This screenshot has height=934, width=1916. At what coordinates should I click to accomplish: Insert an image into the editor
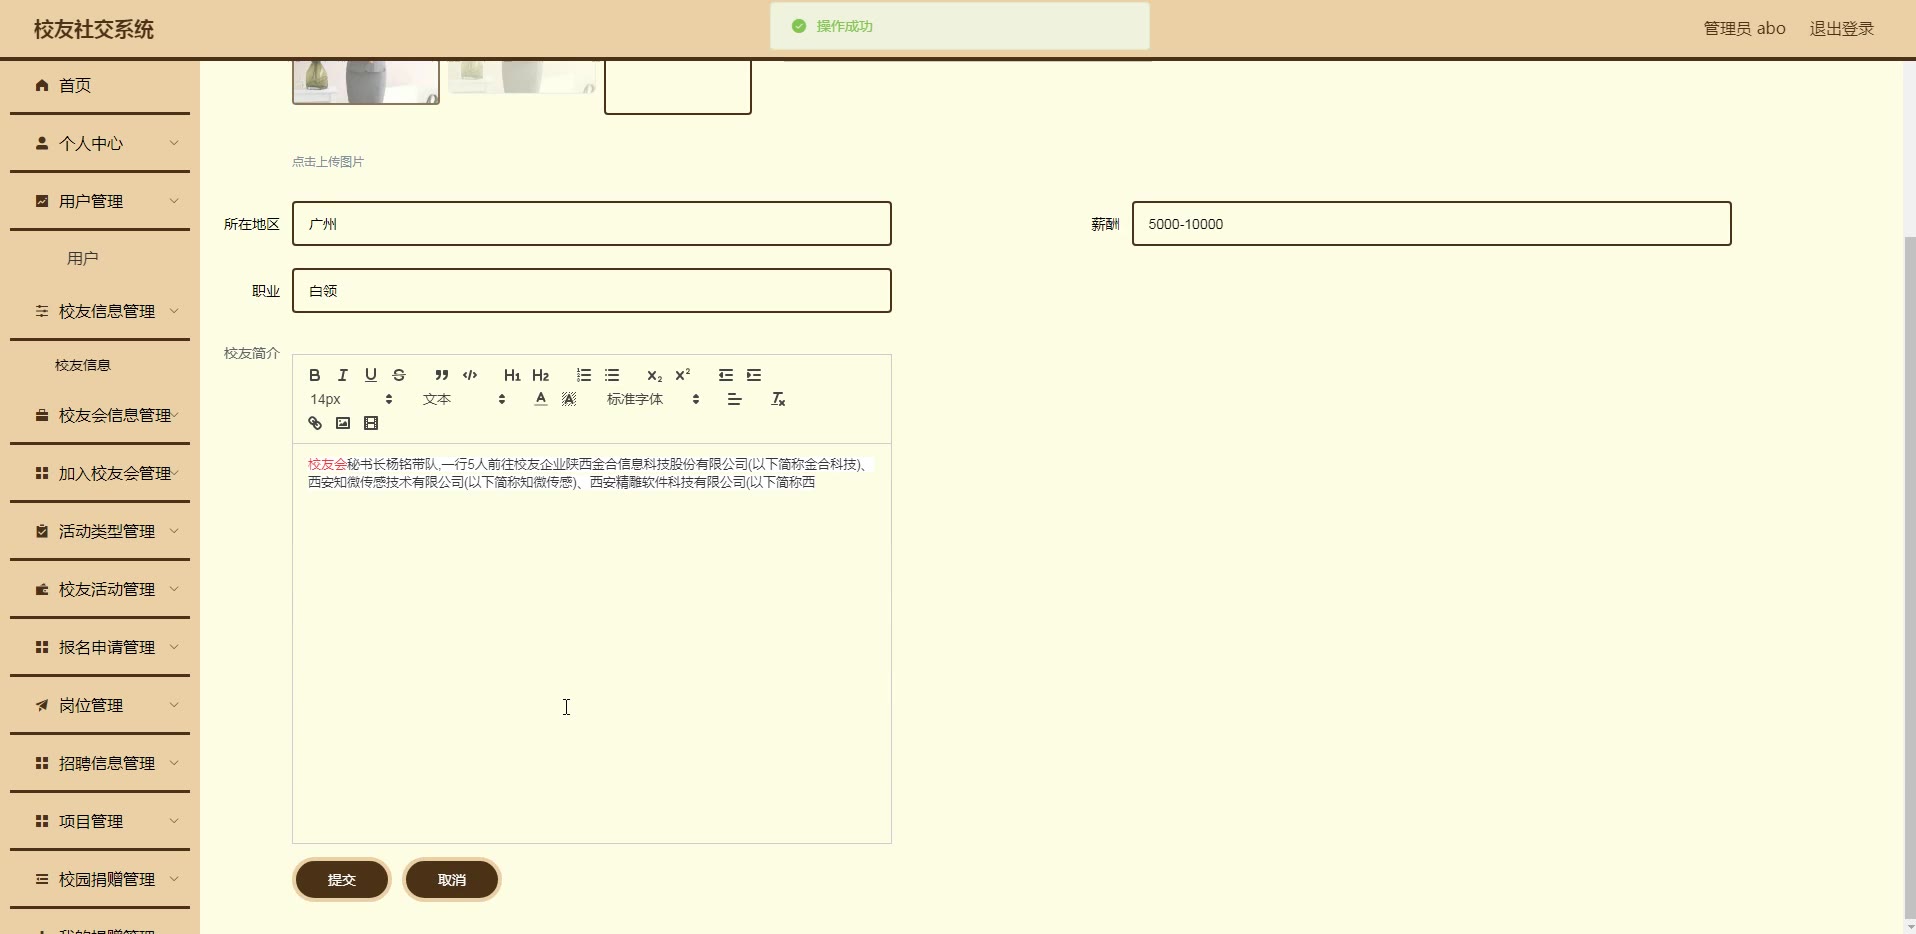(343, 423)
